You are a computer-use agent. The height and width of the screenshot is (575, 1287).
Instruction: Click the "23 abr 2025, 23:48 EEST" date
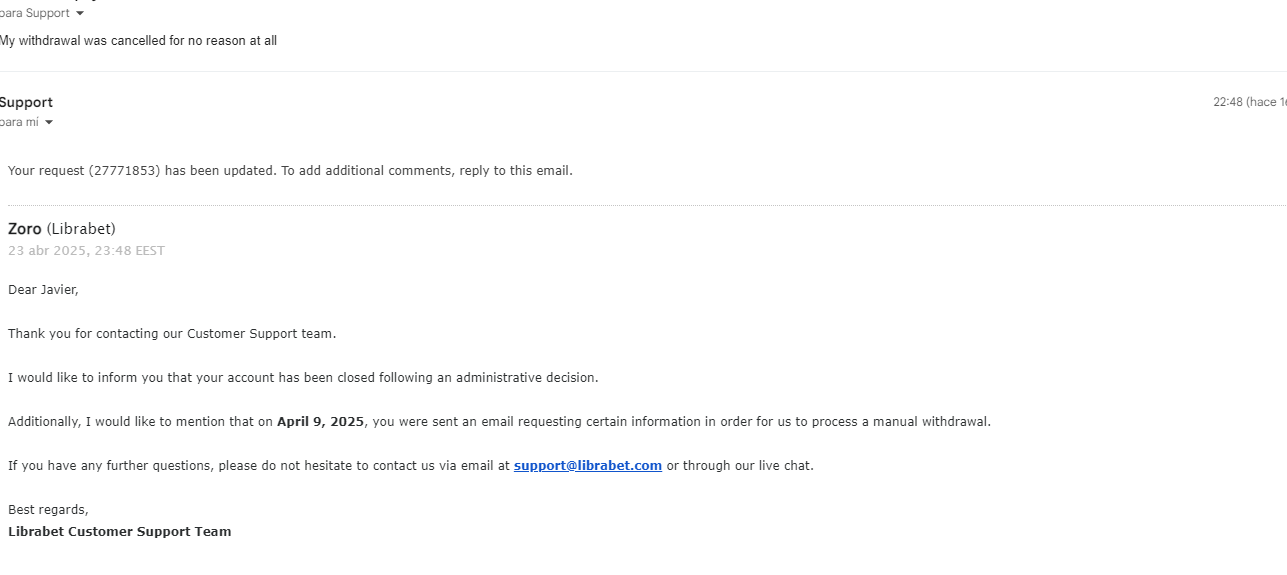coord(86,251)
